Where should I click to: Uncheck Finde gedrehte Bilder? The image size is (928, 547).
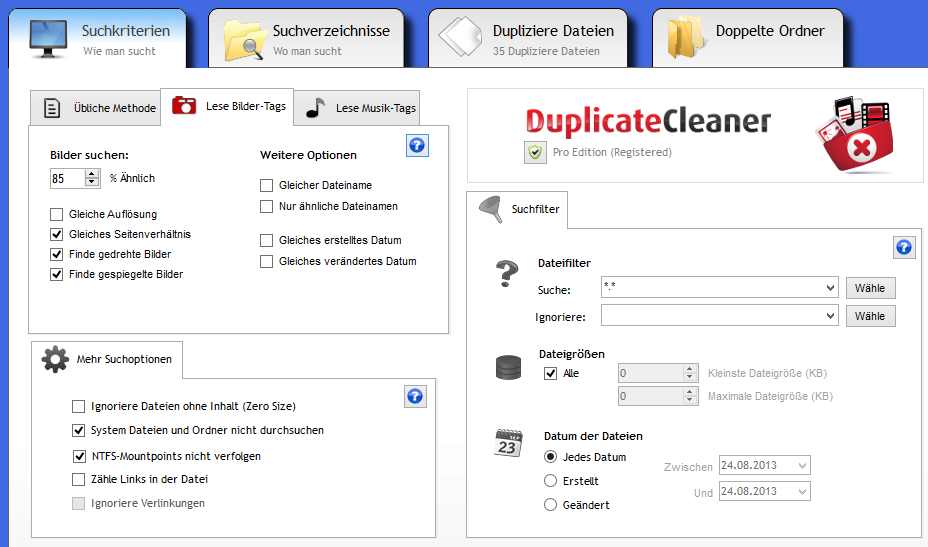pyautogui.click(x=57, y=254)
